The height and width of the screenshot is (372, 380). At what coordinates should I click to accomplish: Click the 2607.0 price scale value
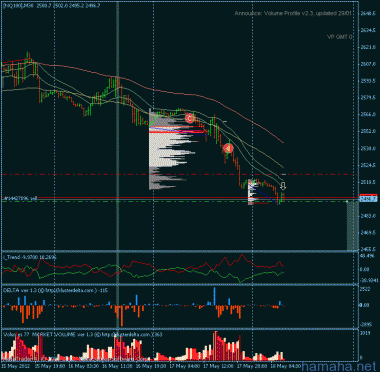coord(369,64)
